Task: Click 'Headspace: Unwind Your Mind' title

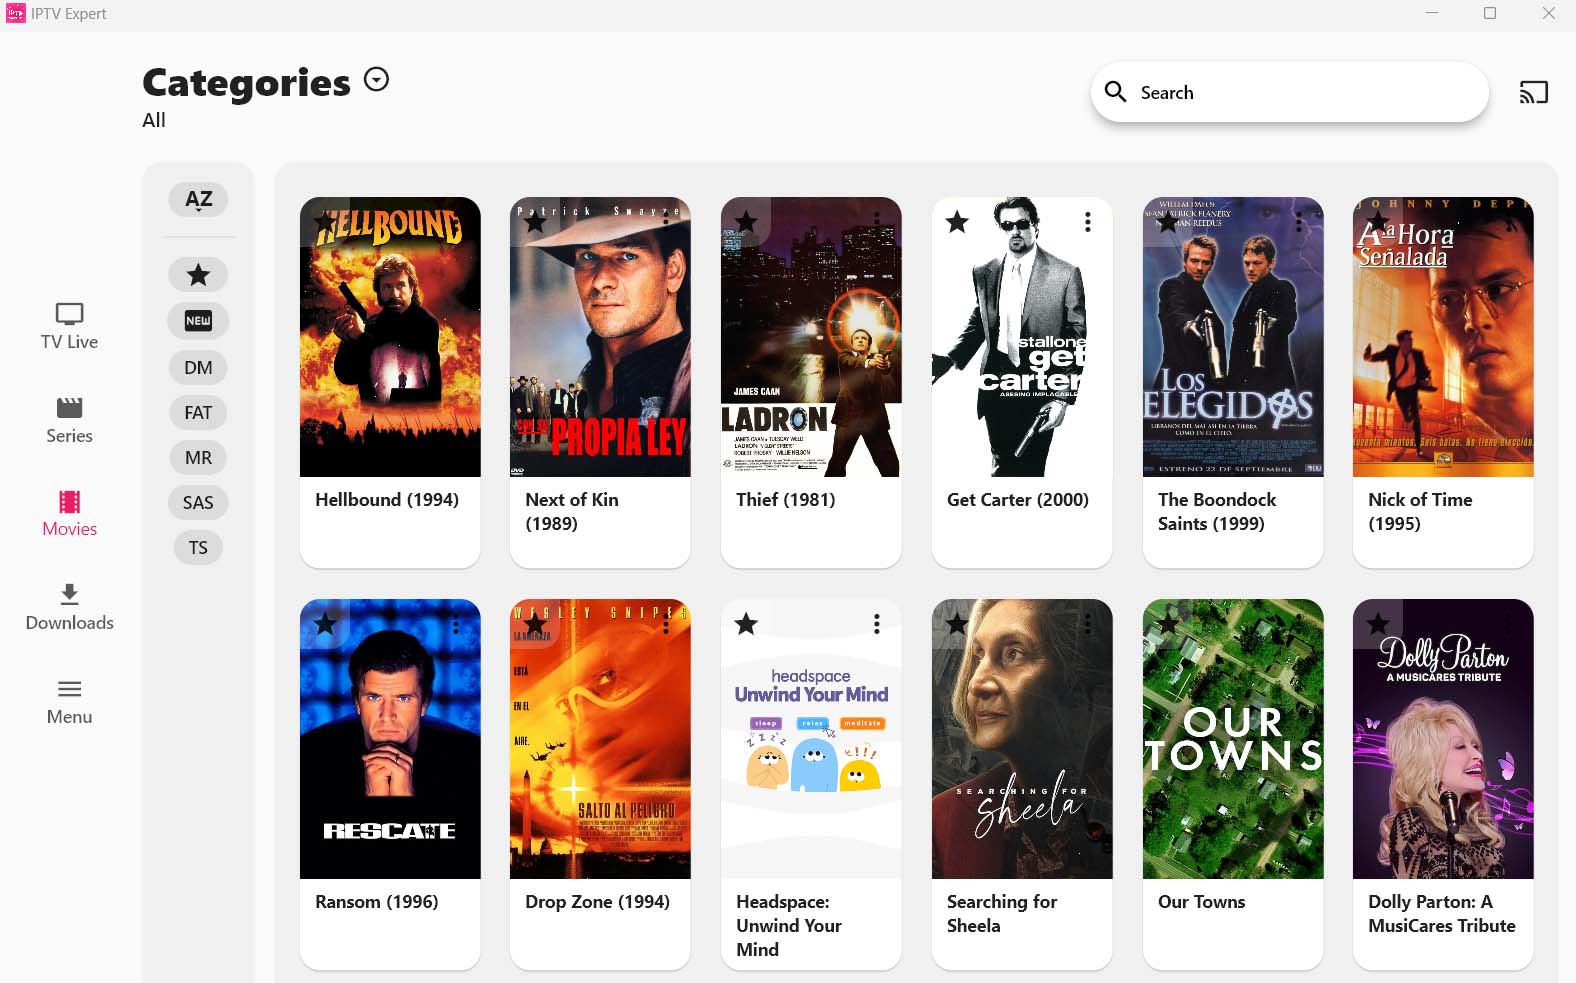Action: click(x=789, y=925)
